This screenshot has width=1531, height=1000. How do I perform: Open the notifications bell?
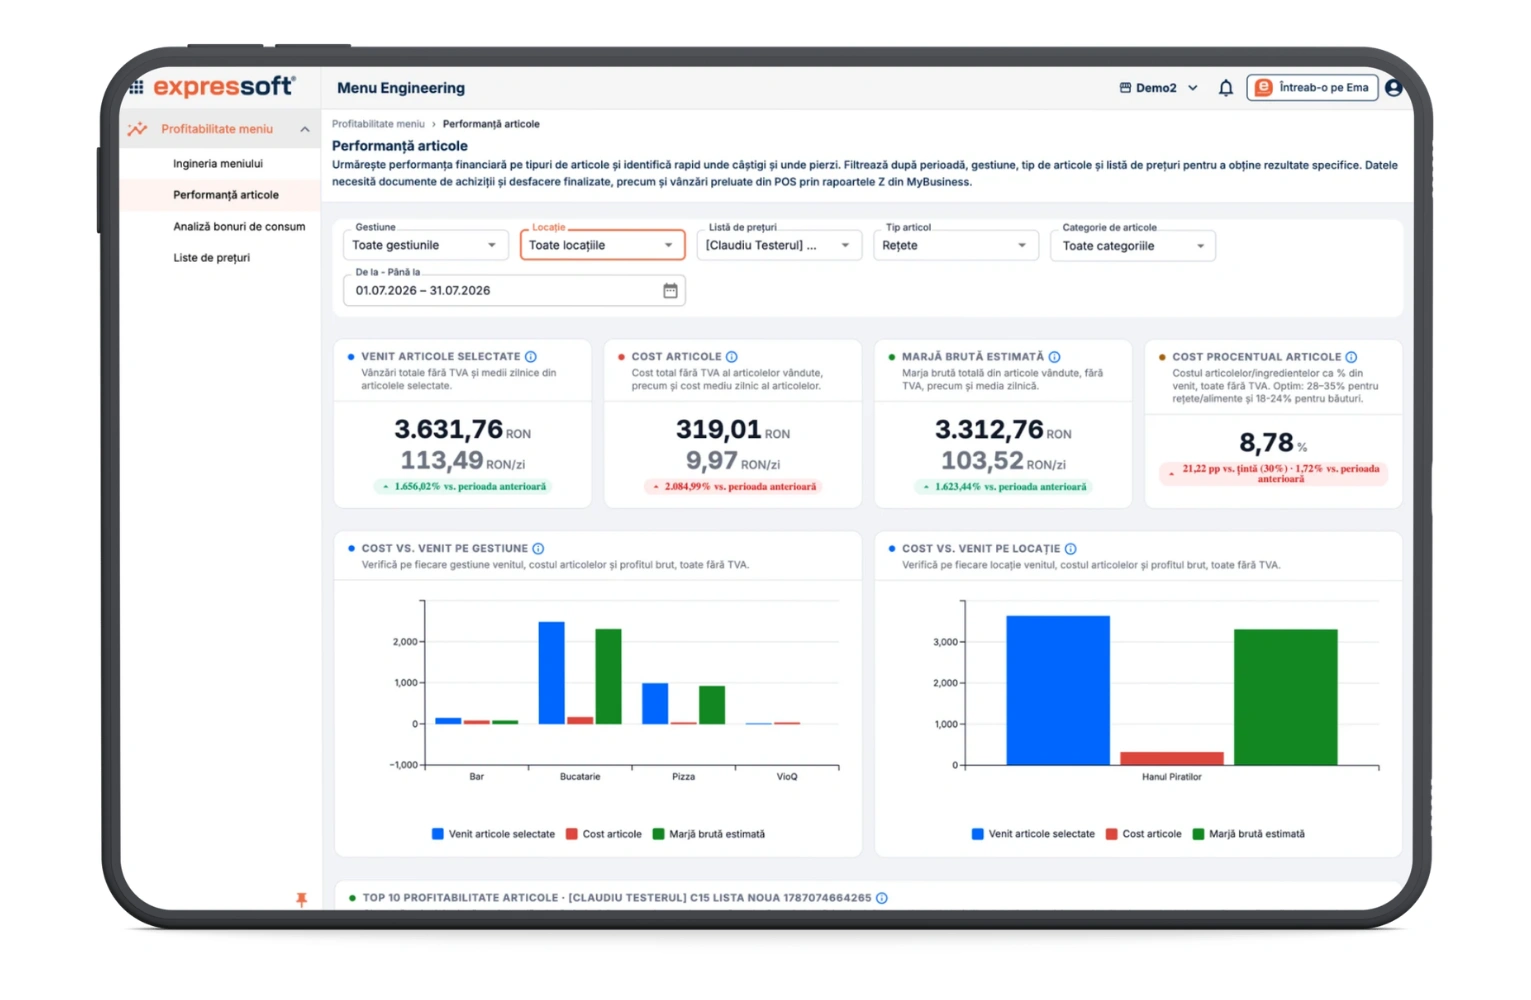1226,88
